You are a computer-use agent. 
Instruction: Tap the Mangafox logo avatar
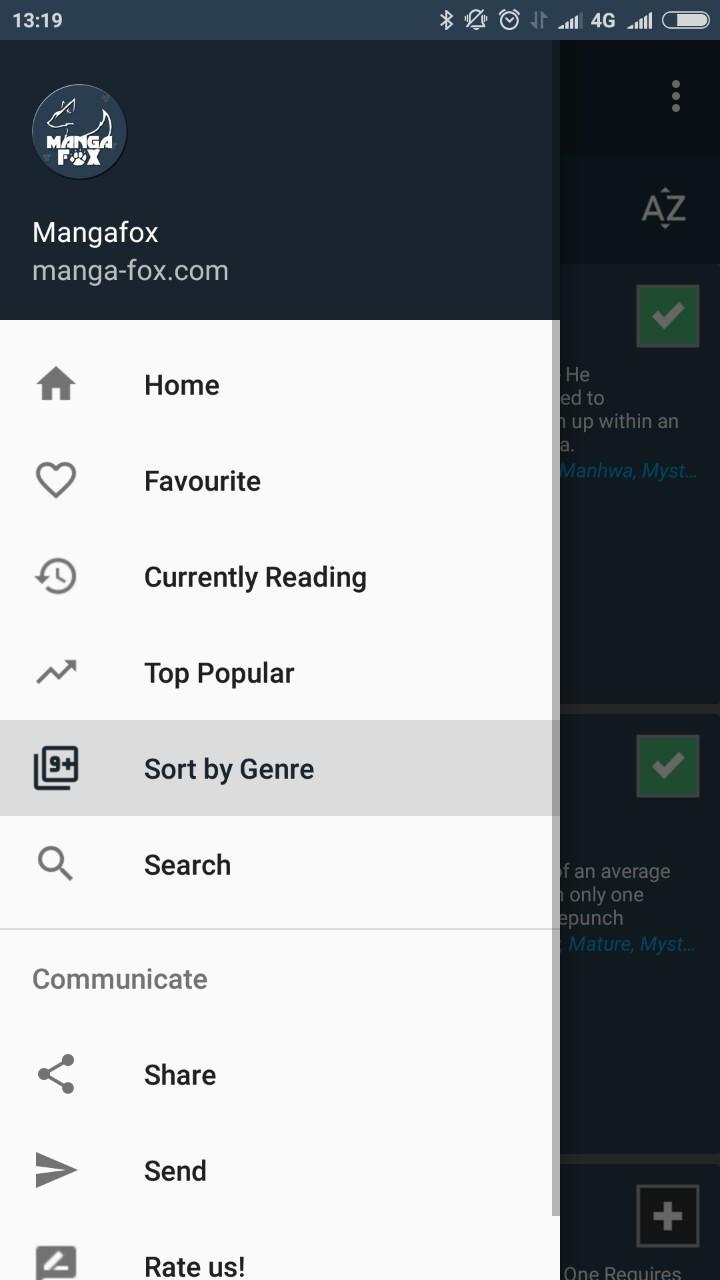(x=79, y=132)
